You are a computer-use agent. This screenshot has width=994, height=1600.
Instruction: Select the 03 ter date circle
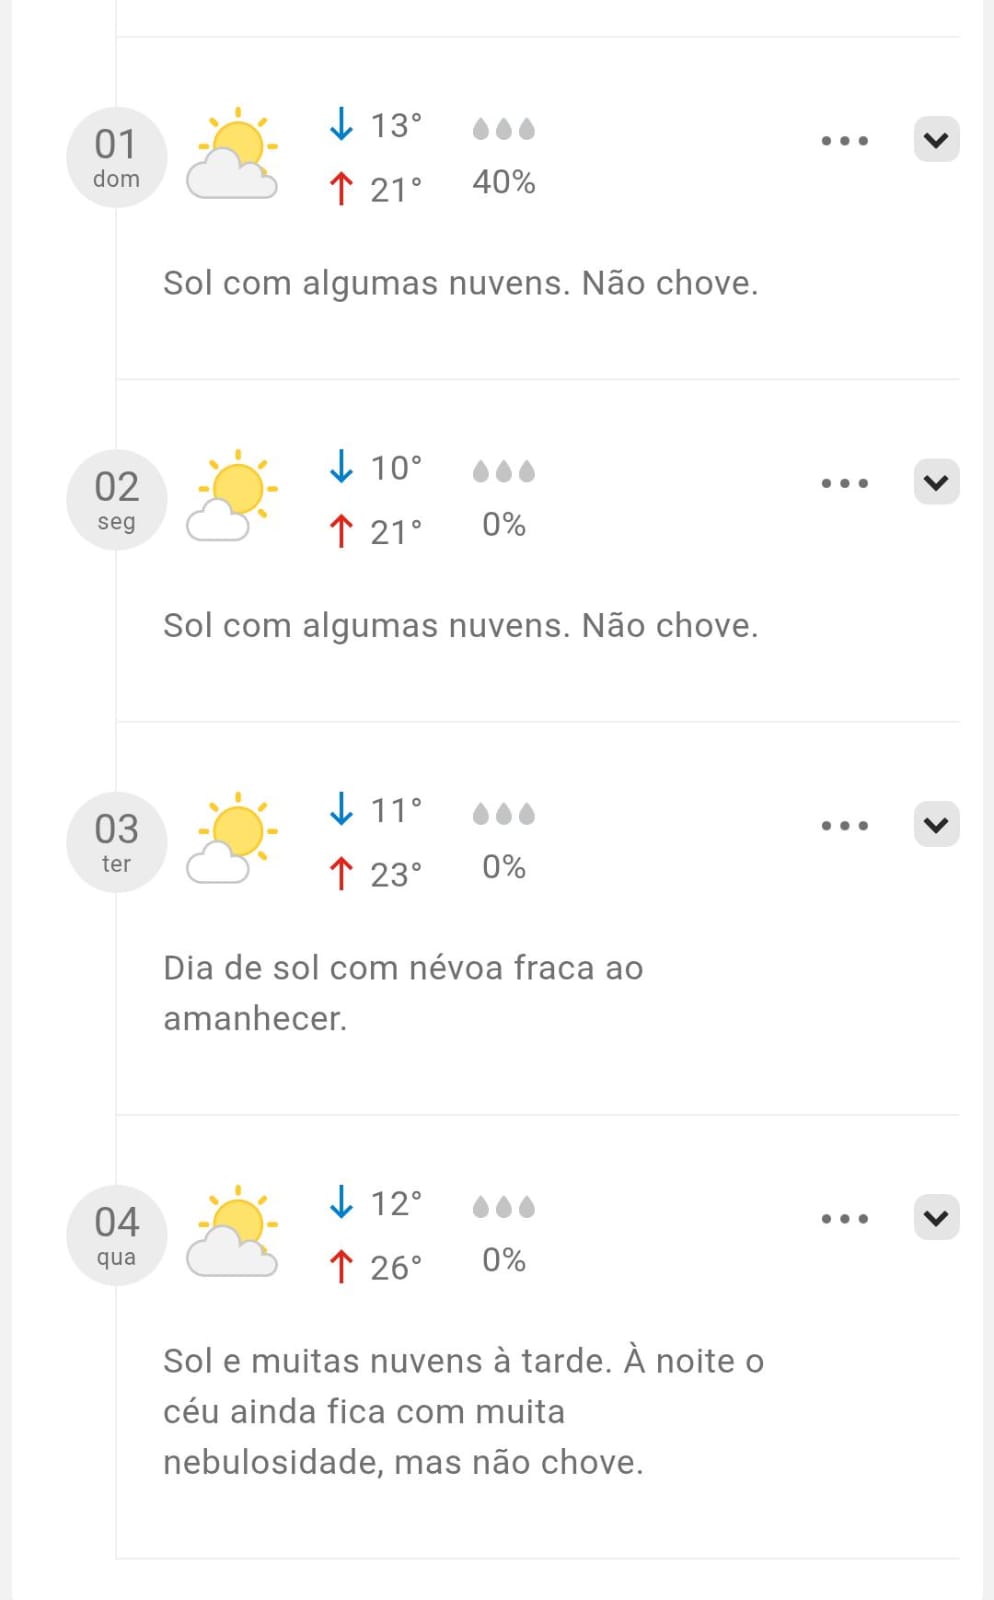(x=116, y=842)
